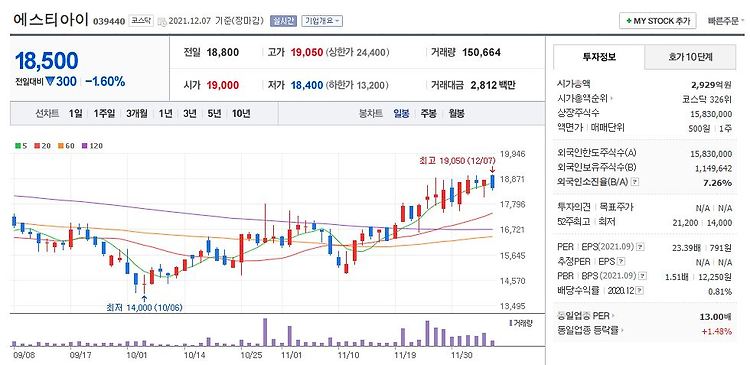Click the 고가 value 19,050
The height and width of the screenshot is (365, 750).
pos(307,53)
